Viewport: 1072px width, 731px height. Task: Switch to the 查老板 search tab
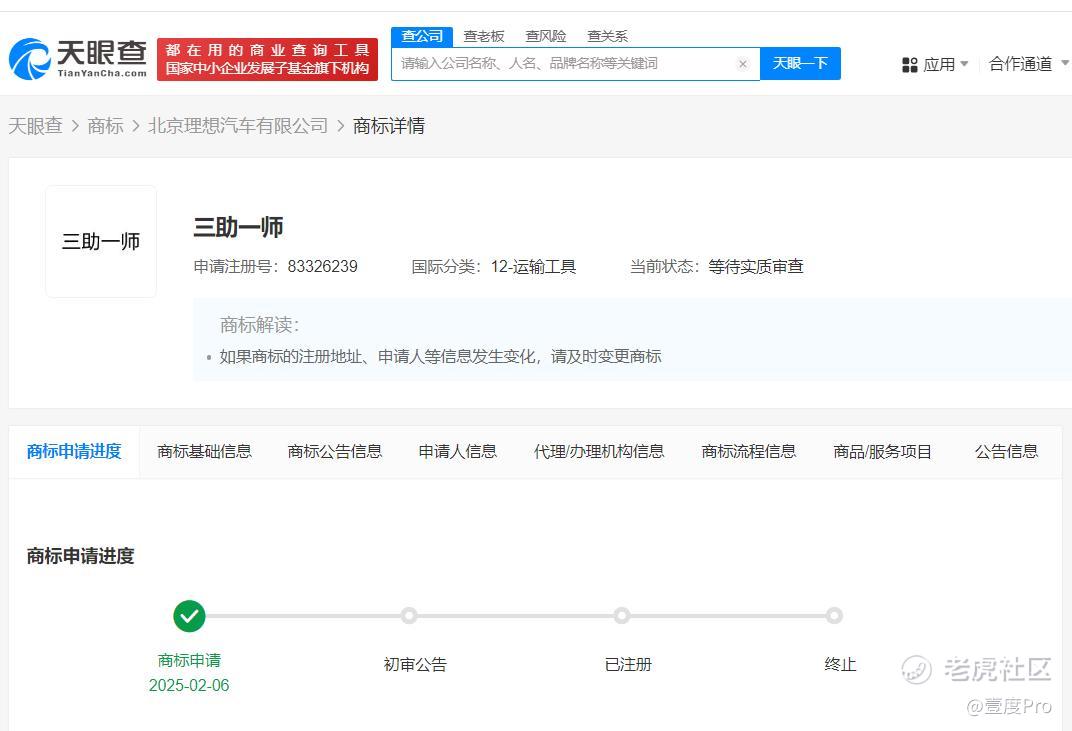484,36
